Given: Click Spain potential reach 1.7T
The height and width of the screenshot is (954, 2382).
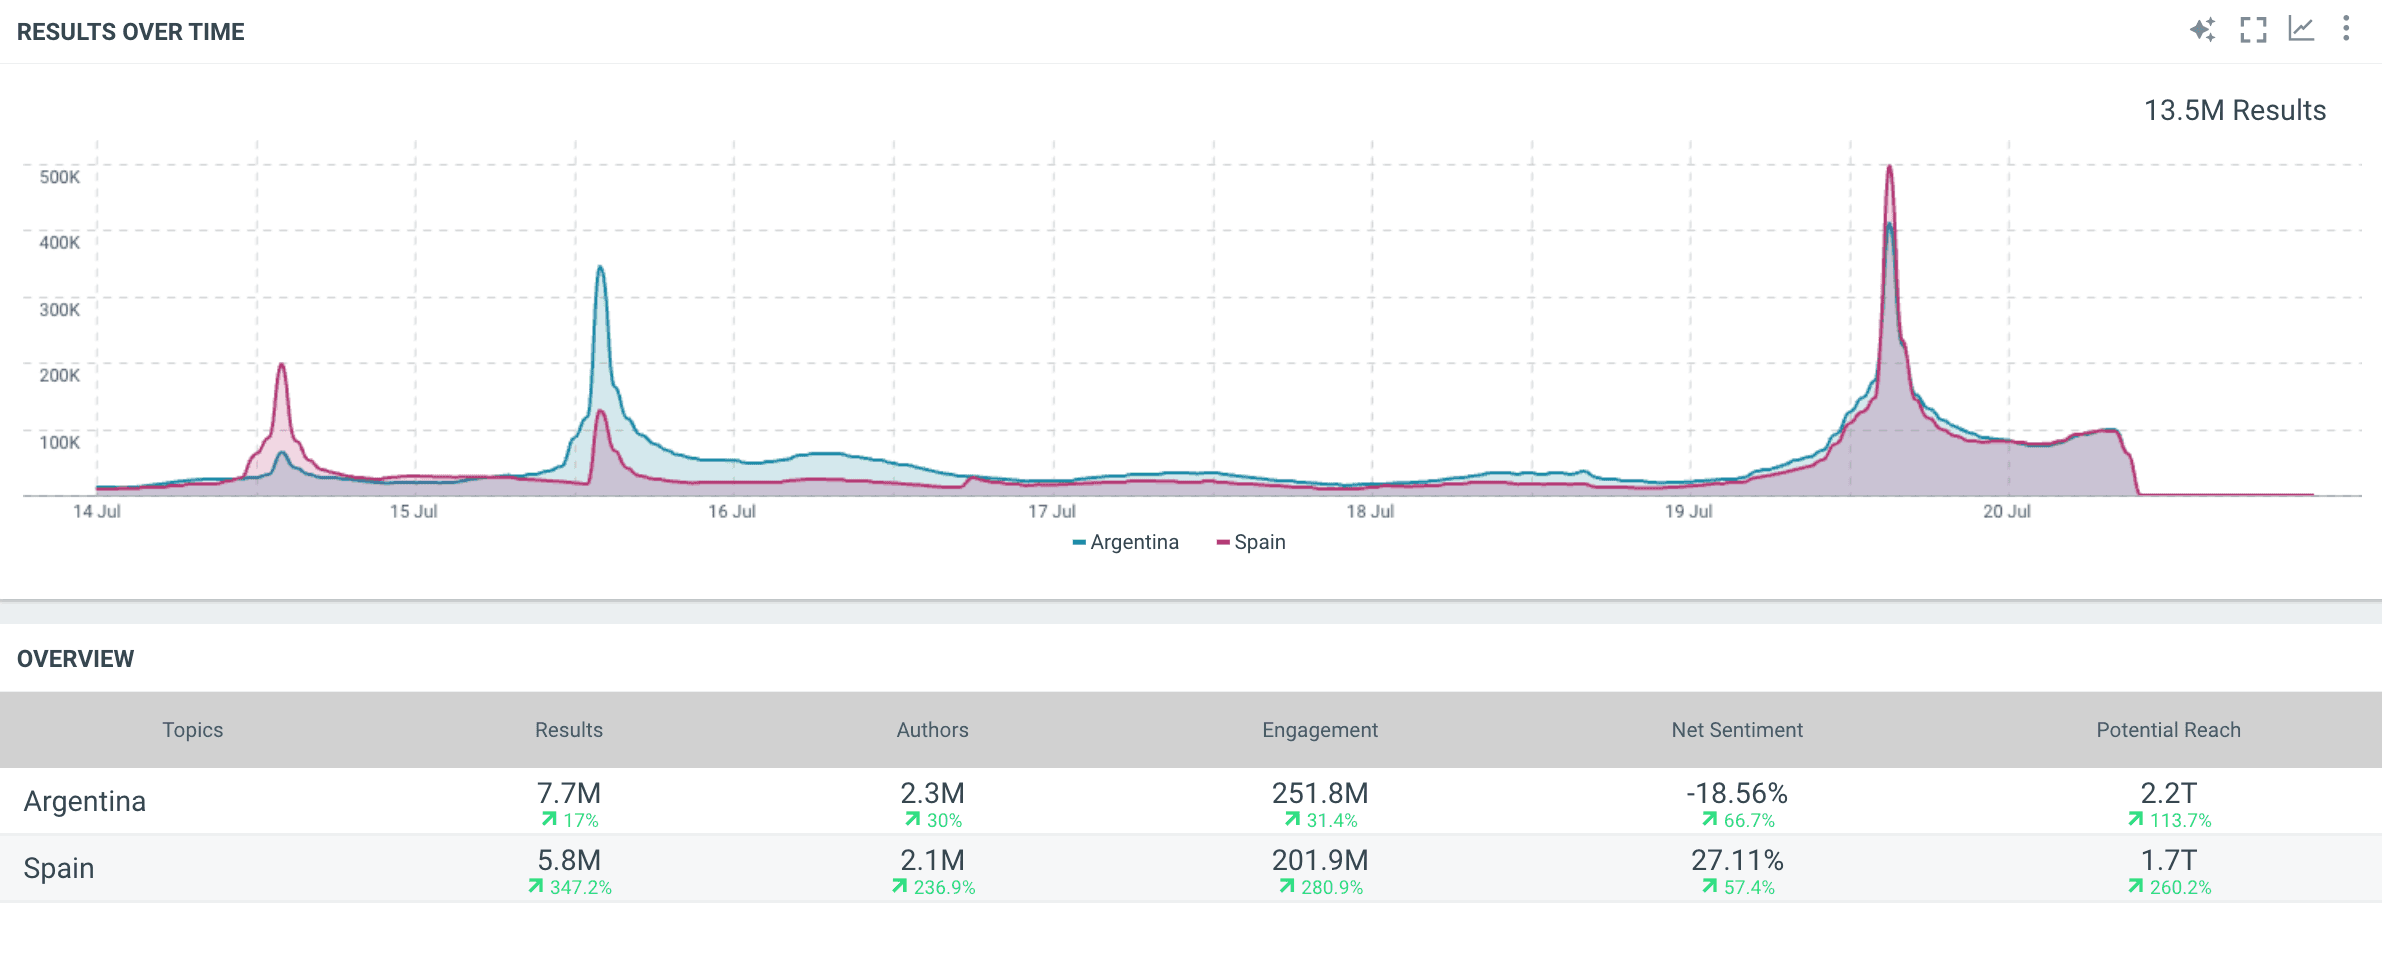Looking at the screenshot, I should pos(2169,860).
